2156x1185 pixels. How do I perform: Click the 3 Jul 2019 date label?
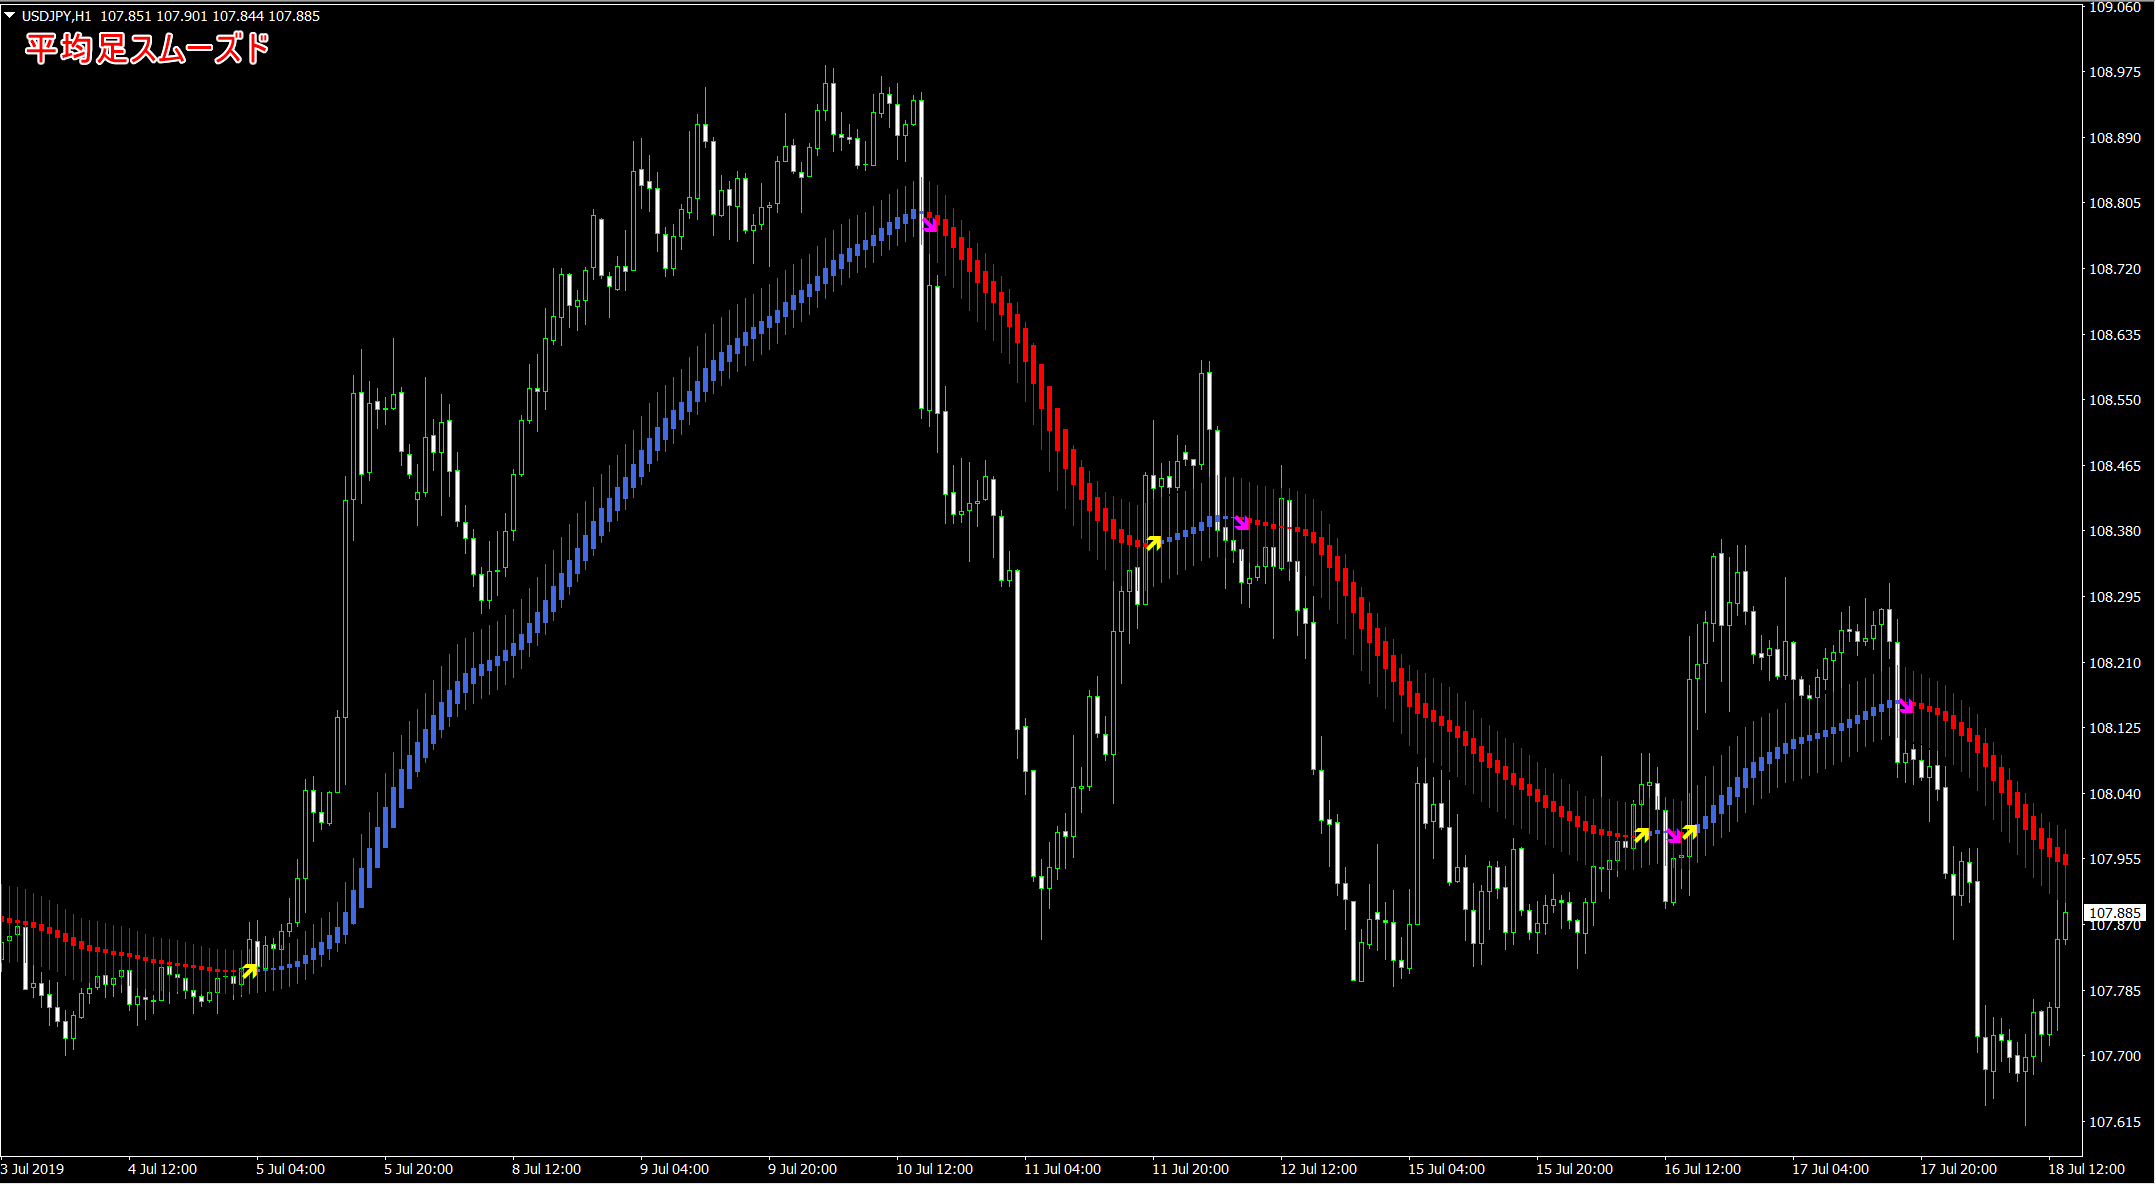coord(33,1169)
